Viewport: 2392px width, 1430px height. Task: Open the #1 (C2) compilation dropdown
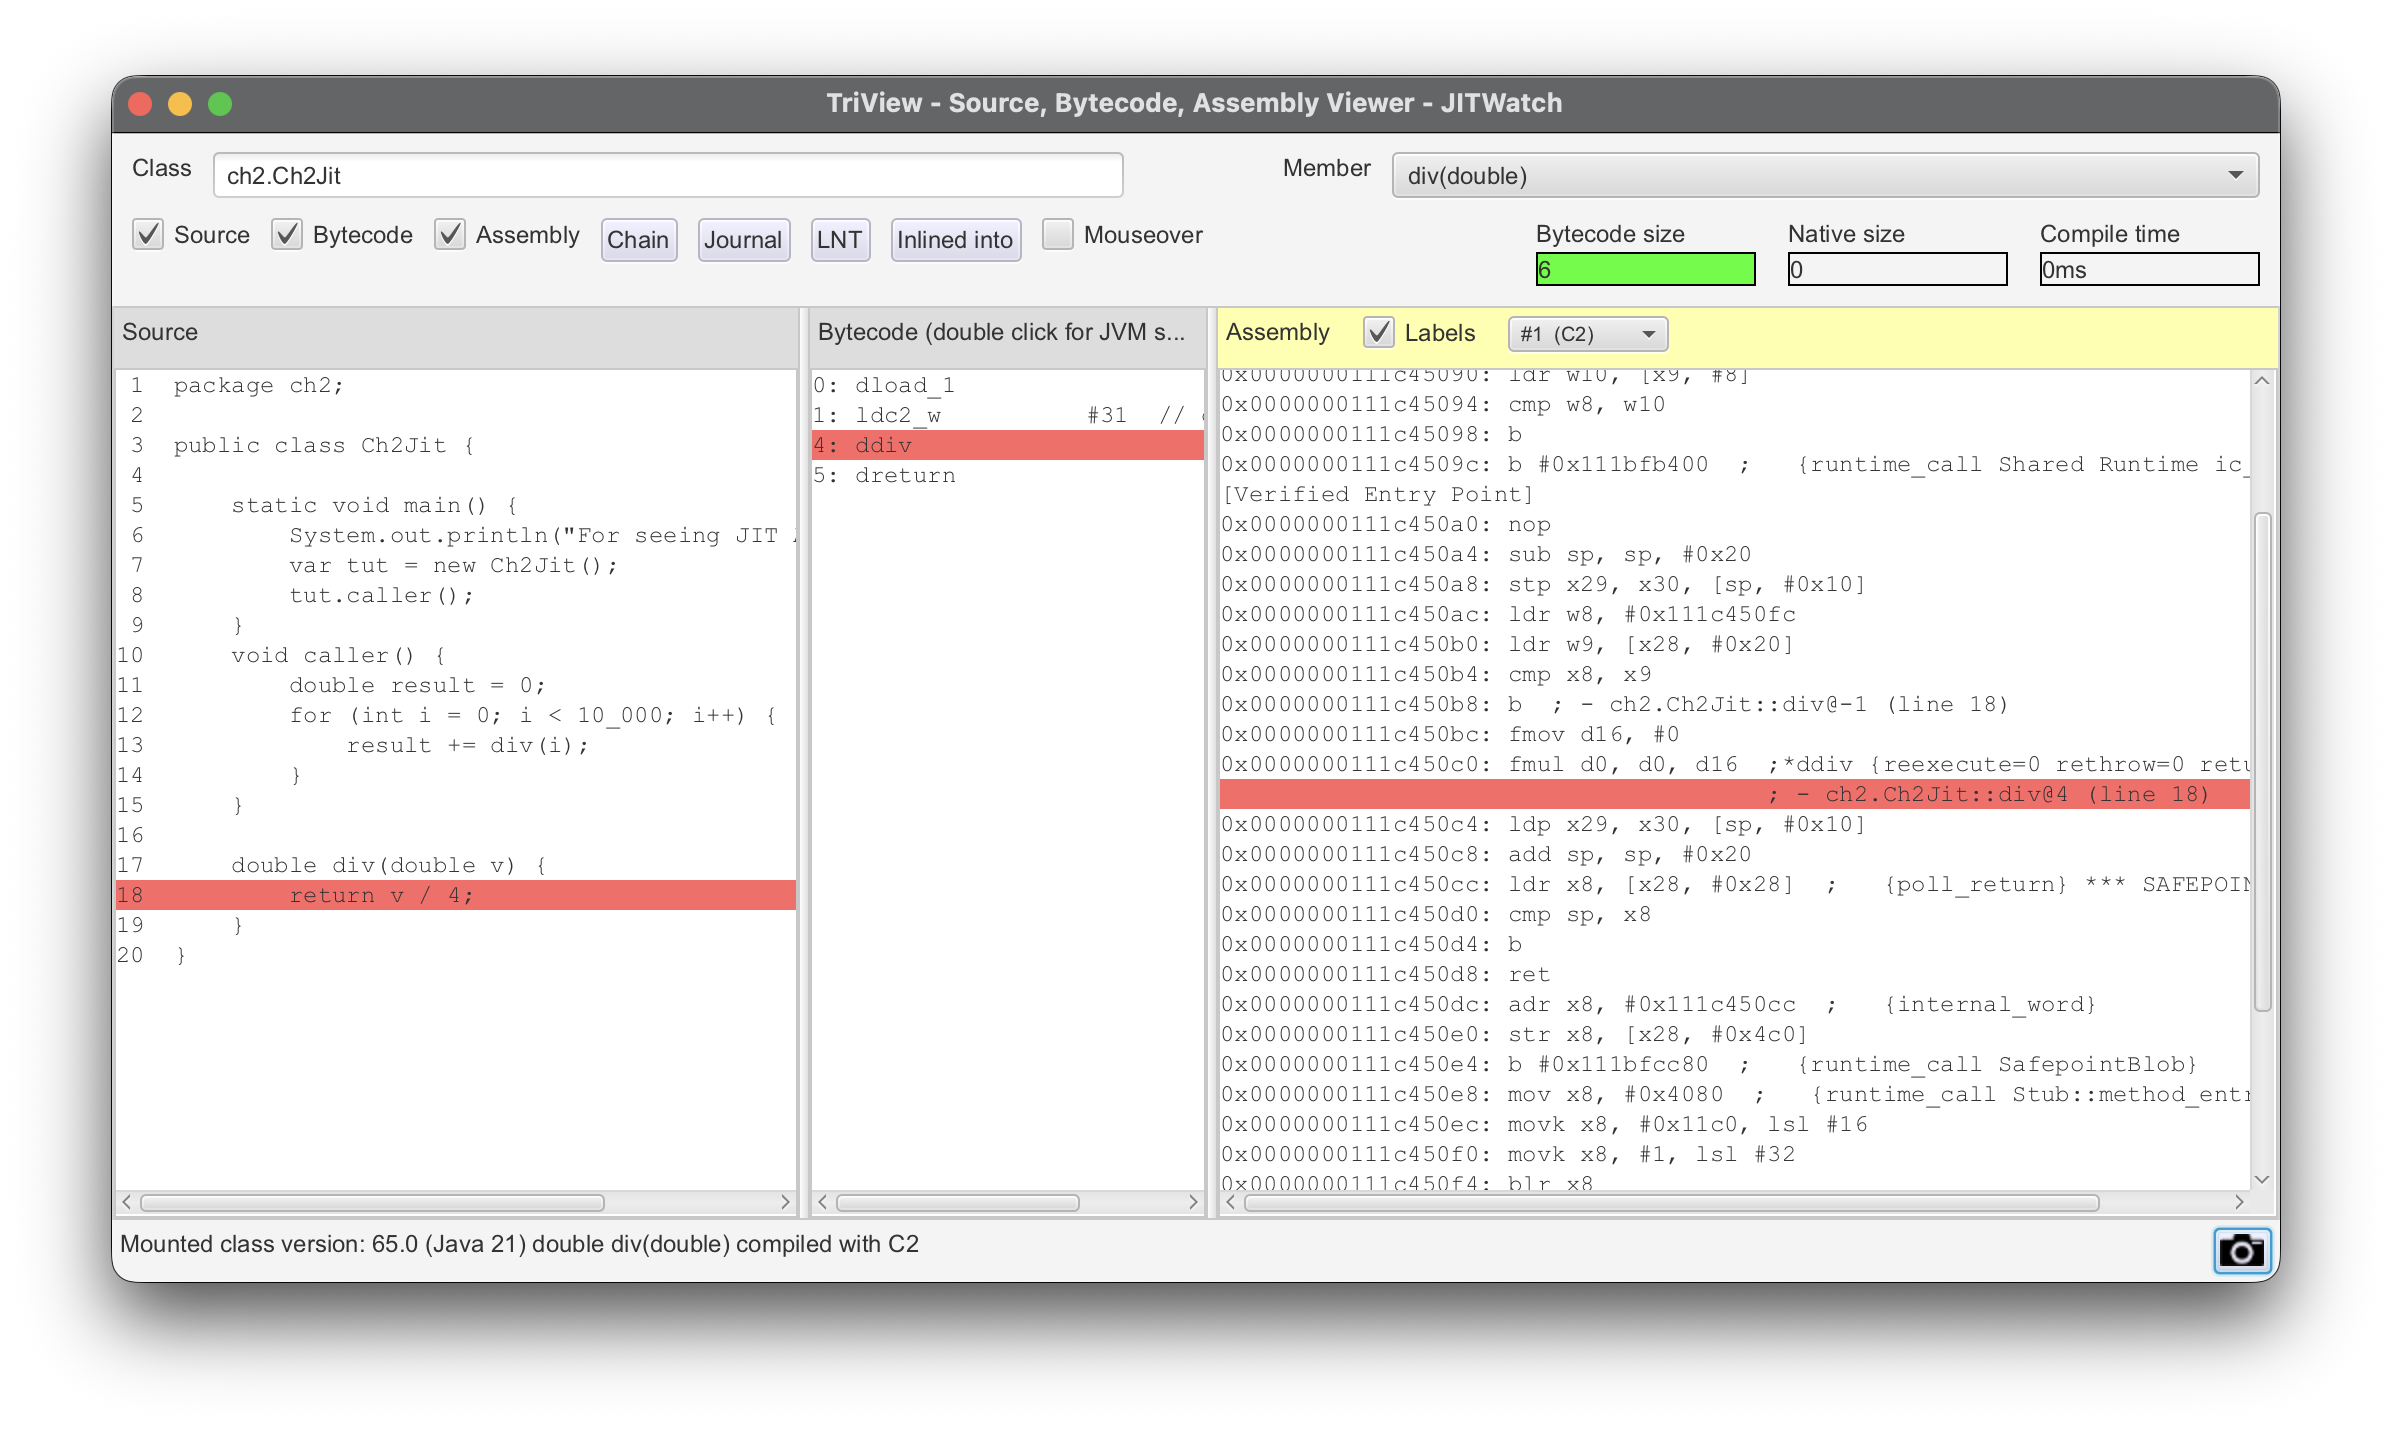click(1587, 334)
